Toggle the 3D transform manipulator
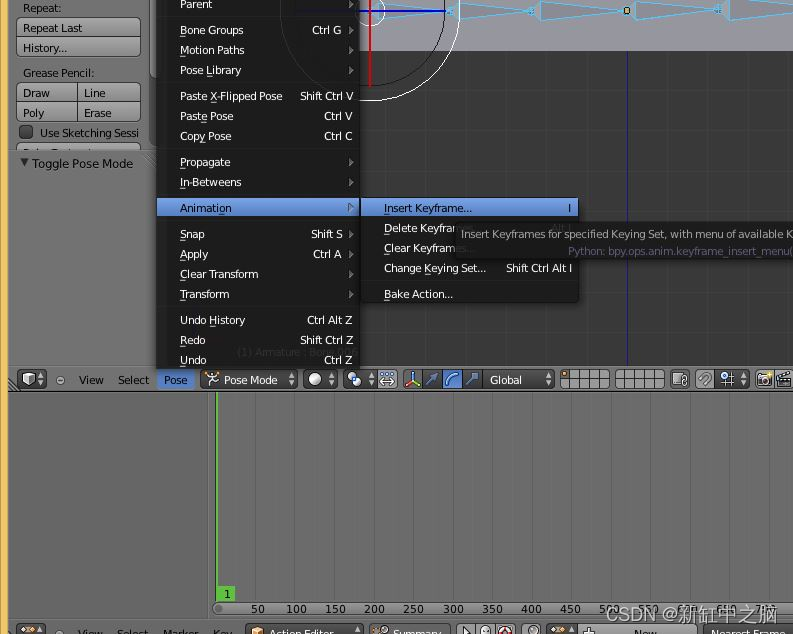The width and height of the screenshot is (793, 634). click(413, 379)
